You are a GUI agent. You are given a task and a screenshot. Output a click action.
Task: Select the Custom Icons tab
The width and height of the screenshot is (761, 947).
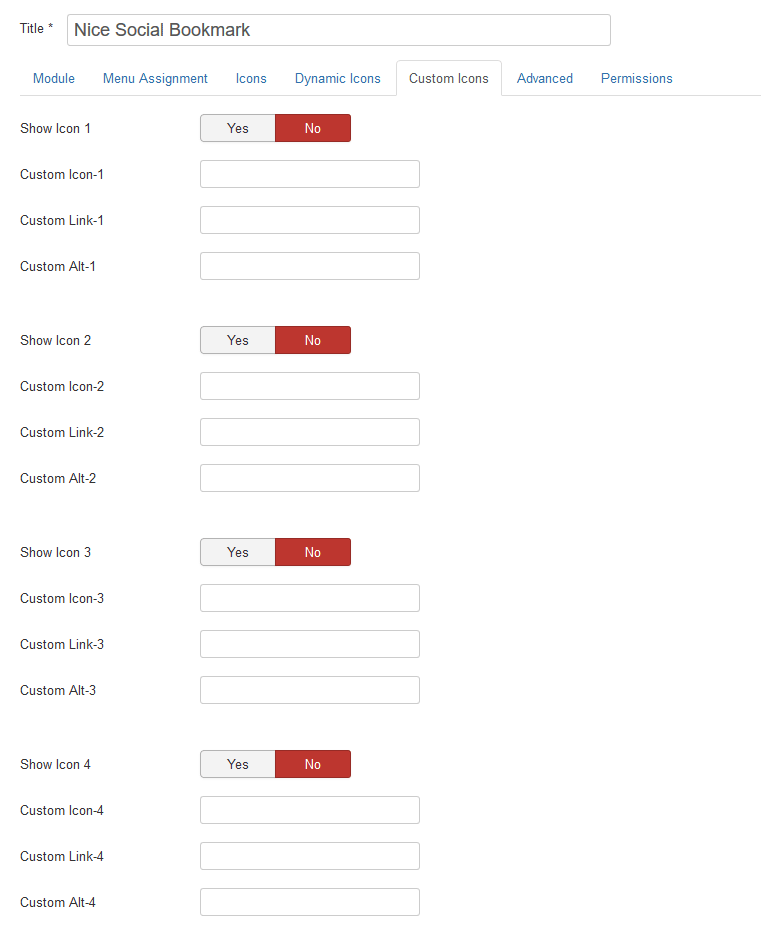(x=448, y=77)
